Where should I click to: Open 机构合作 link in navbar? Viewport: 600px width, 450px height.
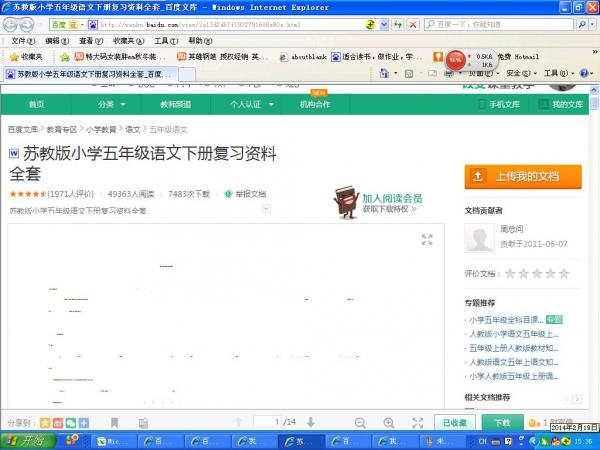(315, 104)
